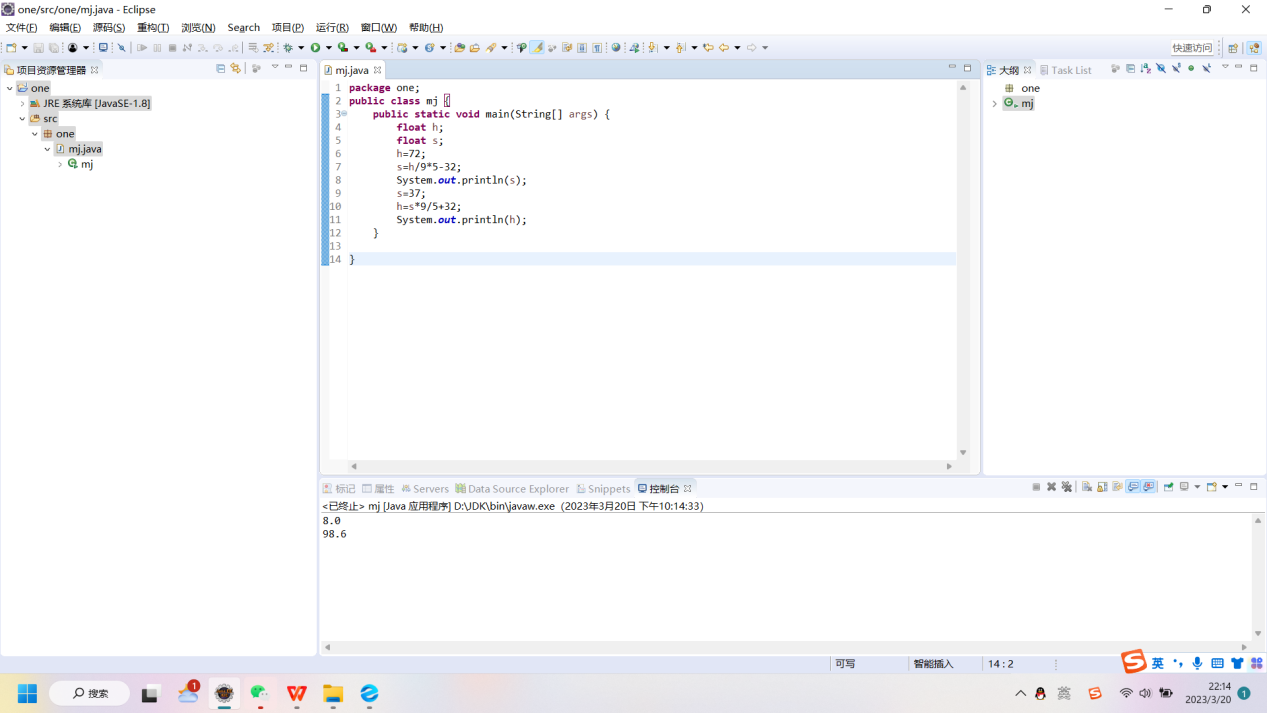This screenshot has height=713, width=1267.
Task: Expand mj class in outline panel
Action: click(x=994, y=103)
